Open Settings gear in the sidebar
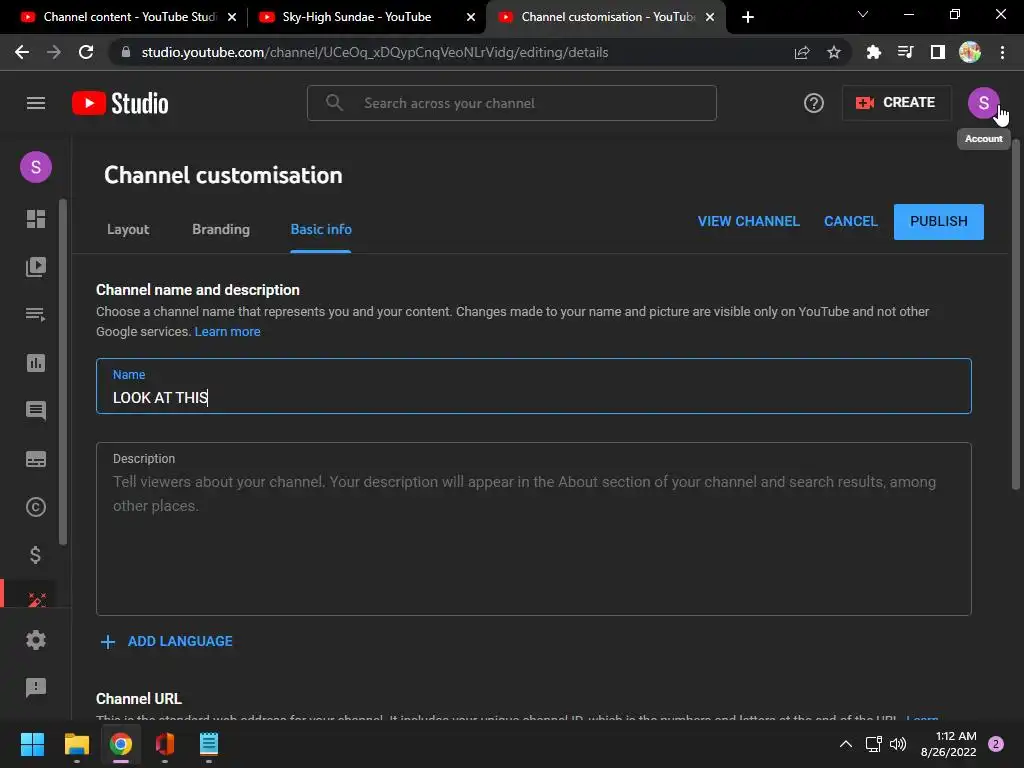The width and height of the screenshot is (1024, 768). pos(36,640)
